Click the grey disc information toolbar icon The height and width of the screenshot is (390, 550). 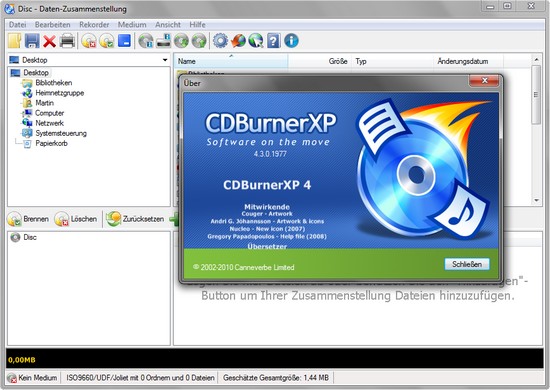[x=146, y=41]
